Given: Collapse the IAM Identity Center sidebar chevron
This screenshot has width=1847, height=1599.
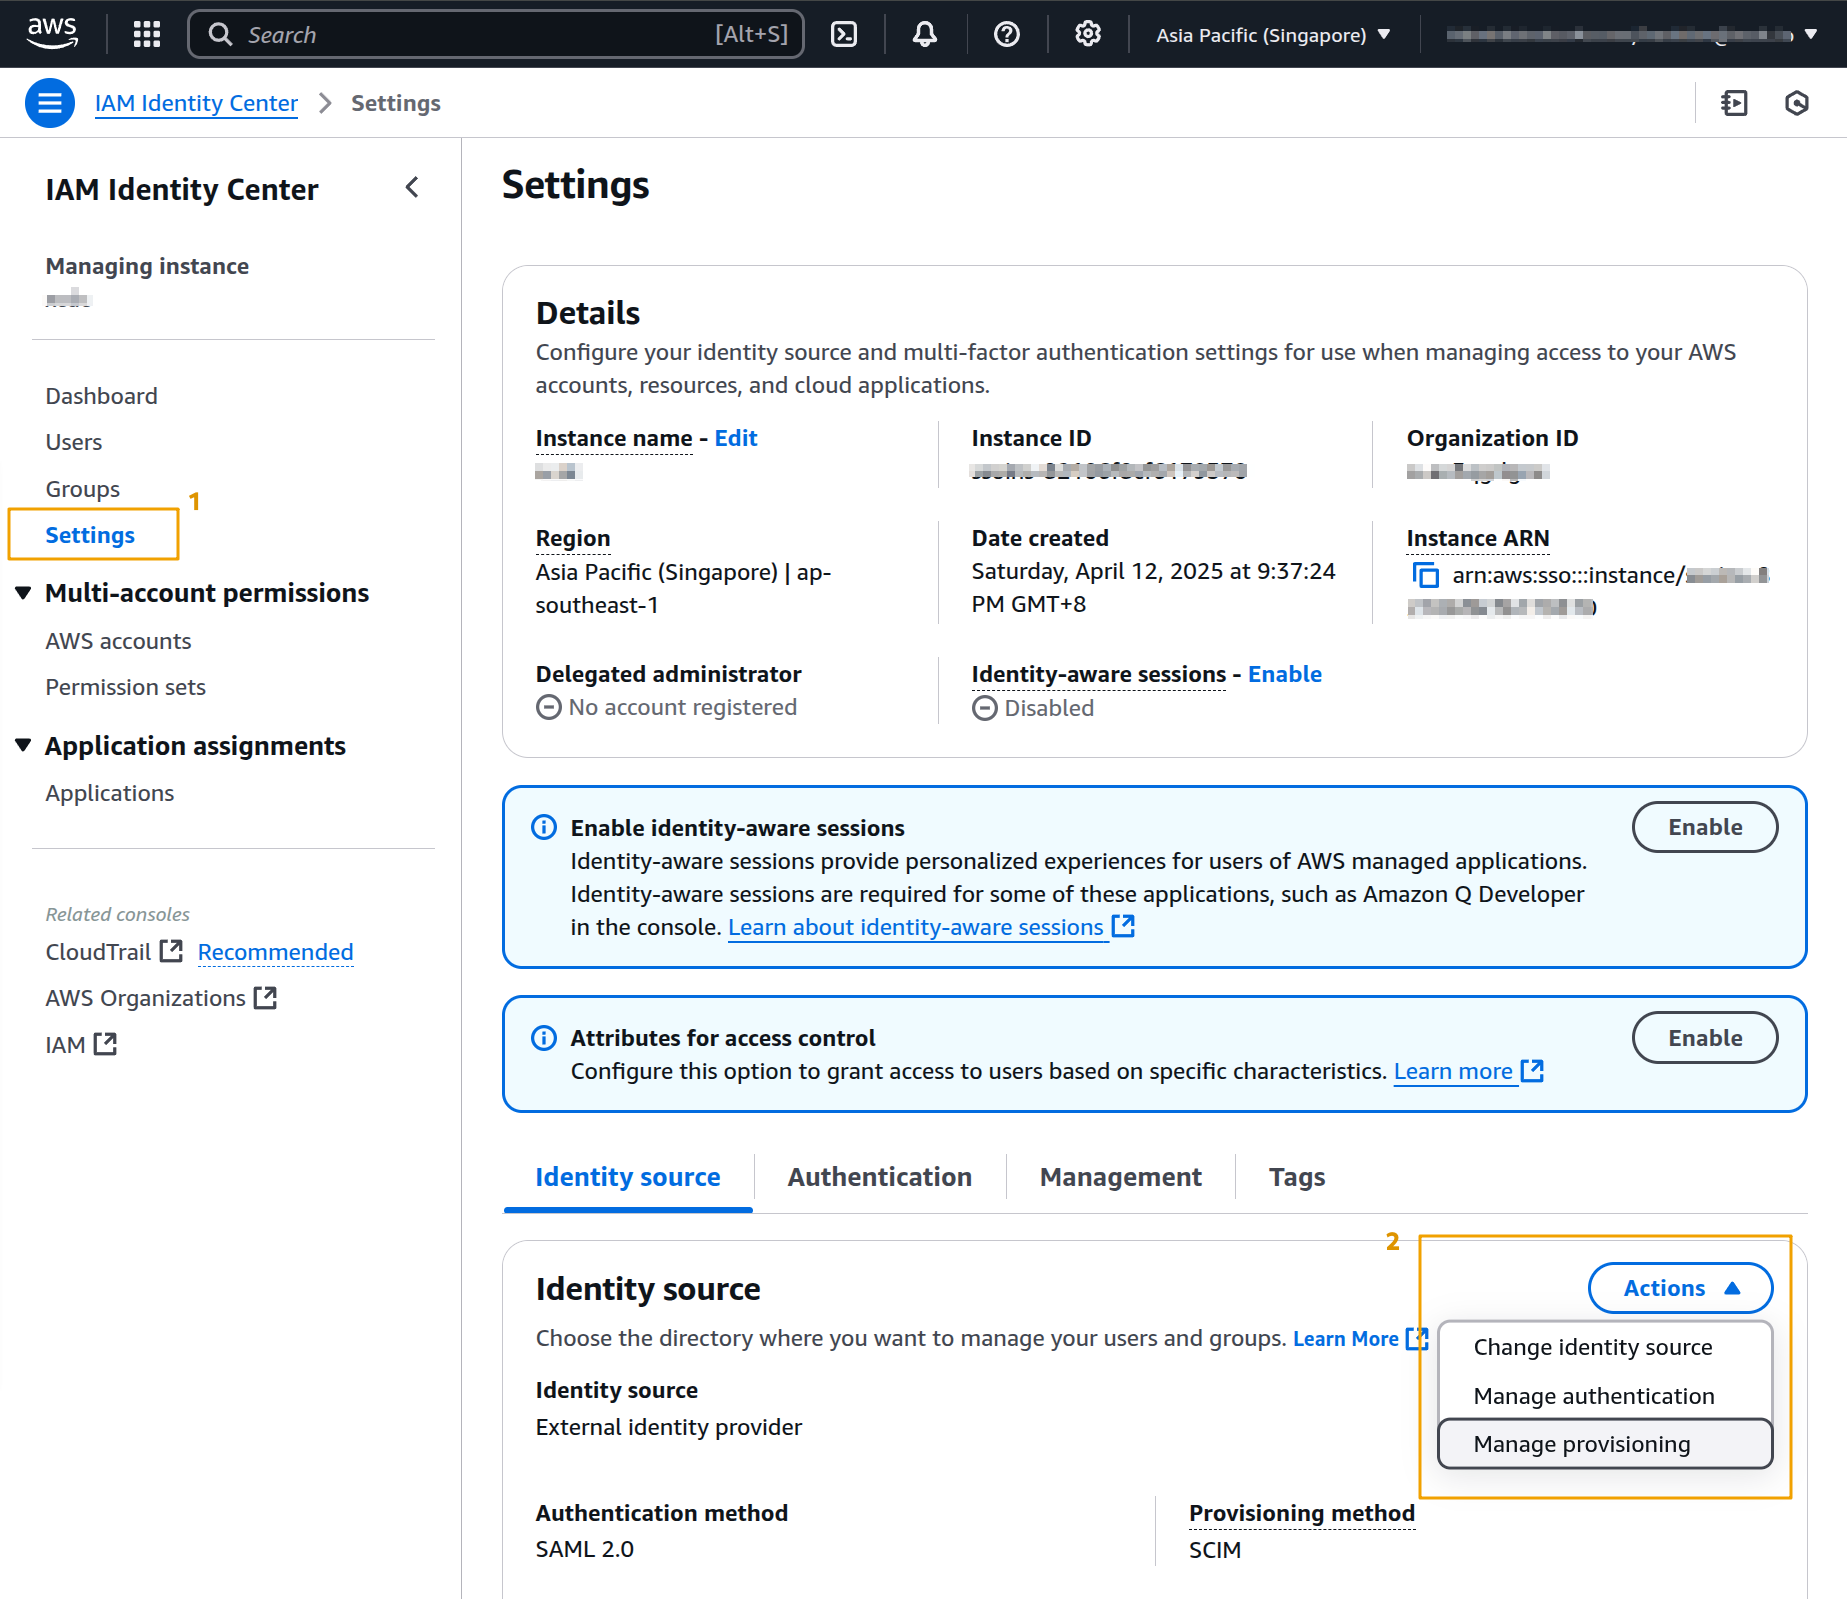Looking at the screenshot, I should [412, 188].
